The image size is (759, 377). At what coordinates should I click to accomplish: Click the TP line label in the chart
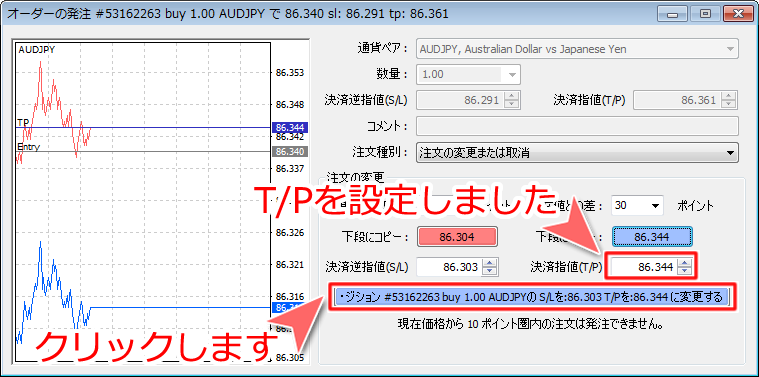tap(23, 122)
